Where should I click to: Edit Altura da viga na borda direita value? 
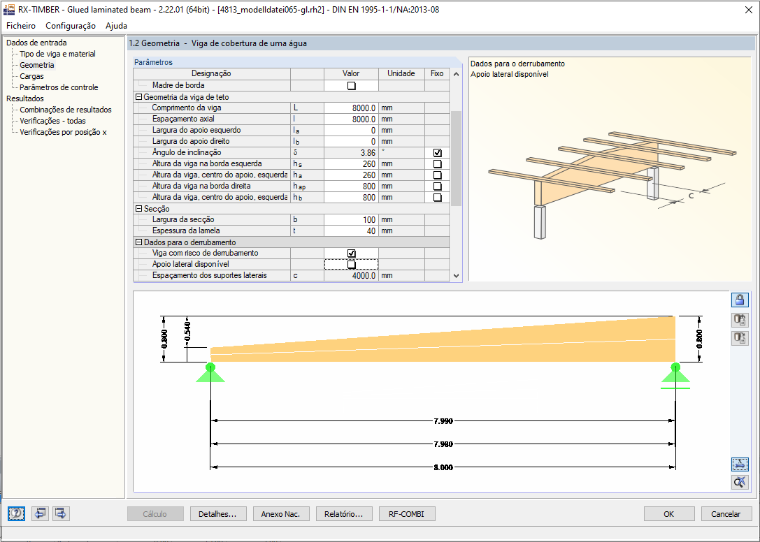(351, 186)
